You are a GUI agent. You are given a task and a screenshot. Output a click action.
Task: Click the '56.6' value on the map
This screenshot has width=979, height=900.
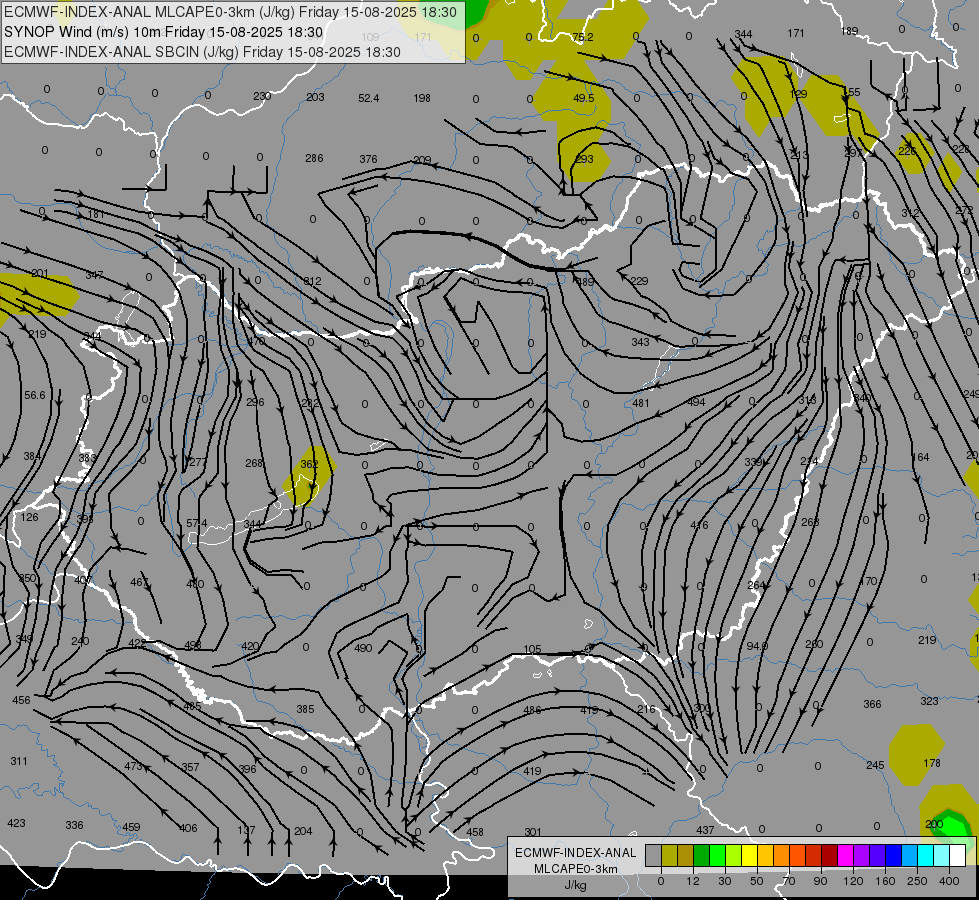(35, 395)
